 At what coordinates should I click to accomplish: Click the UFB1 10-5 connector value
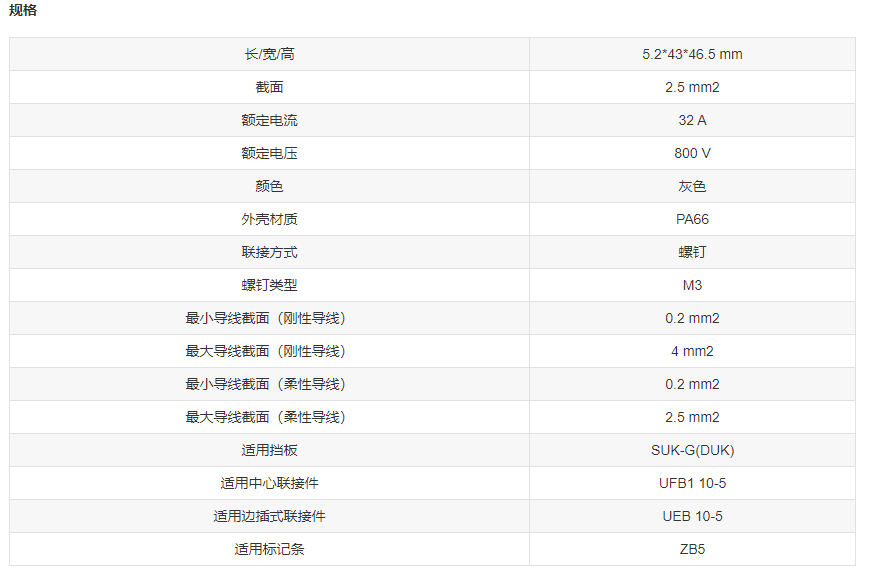692,483
